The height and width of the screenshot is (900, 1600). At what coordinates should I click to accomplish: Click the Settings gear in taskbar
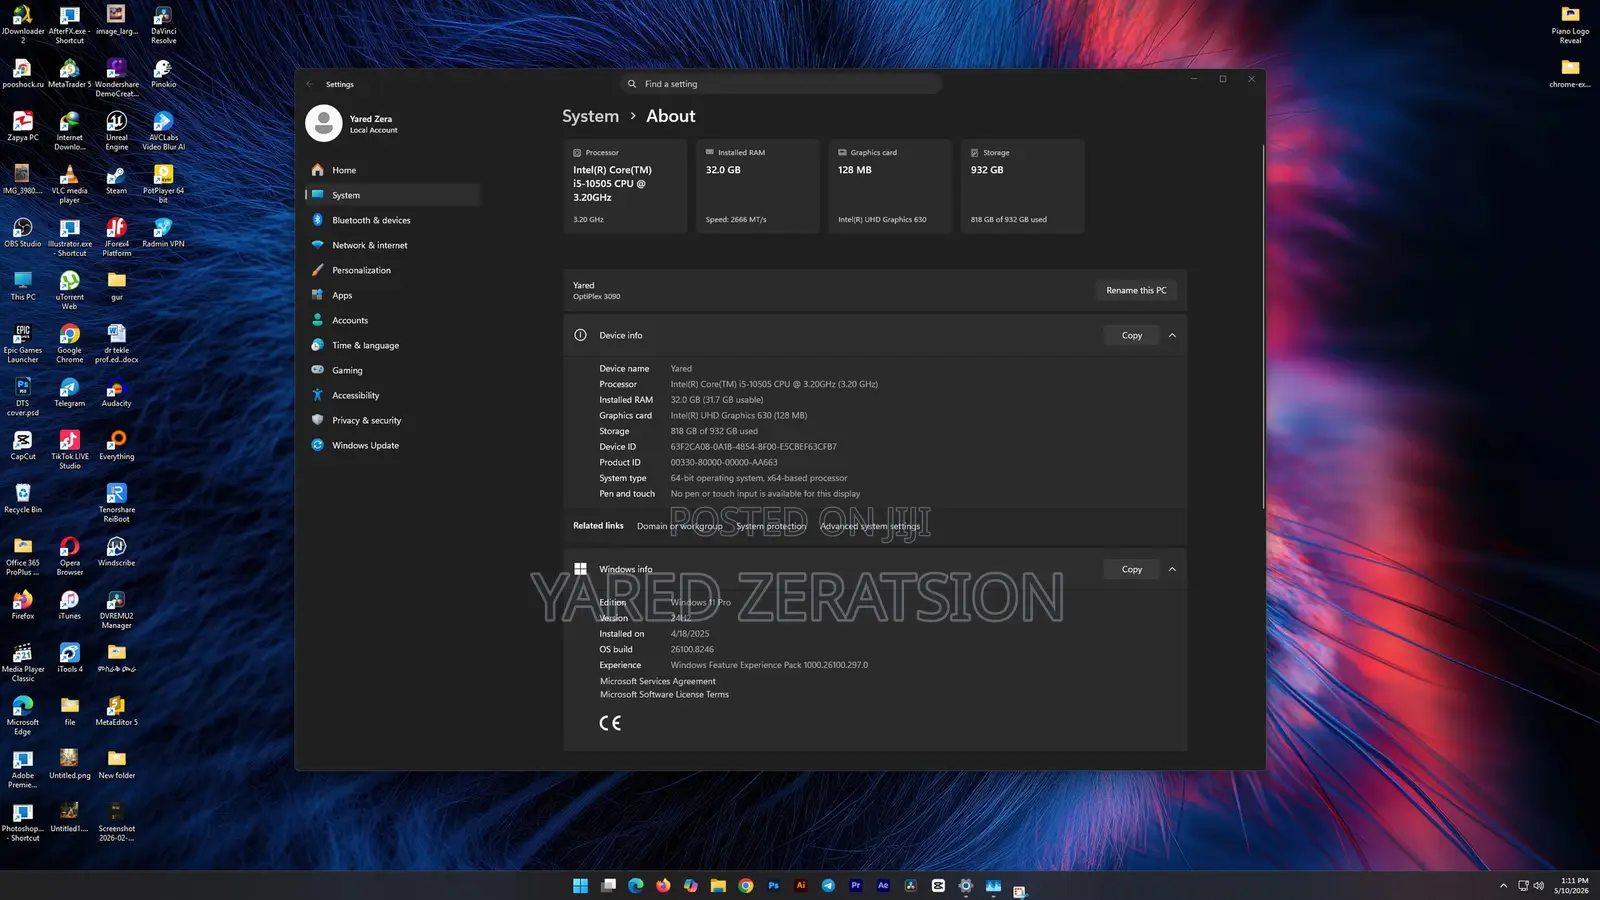coord(965,885)
